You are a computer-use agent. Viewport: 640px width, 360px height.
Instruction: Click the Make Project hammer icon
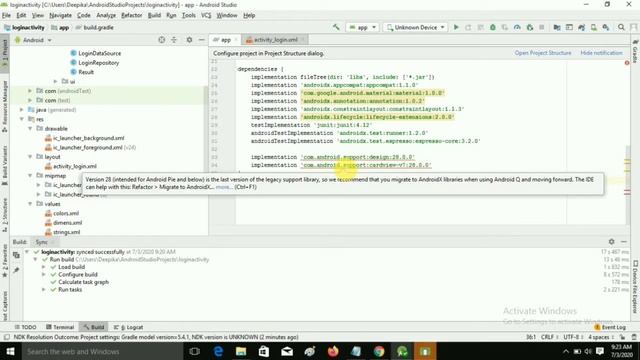[336, 27]
